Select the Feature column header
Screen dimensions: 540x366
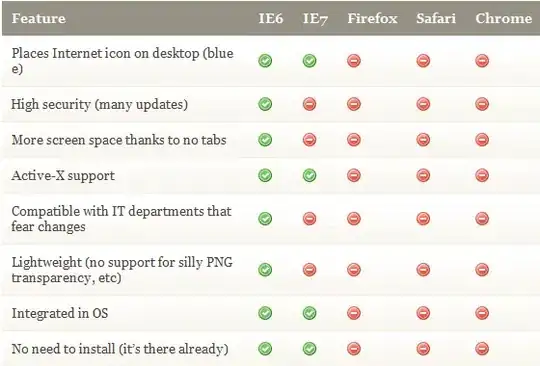(x=39, y=18)
